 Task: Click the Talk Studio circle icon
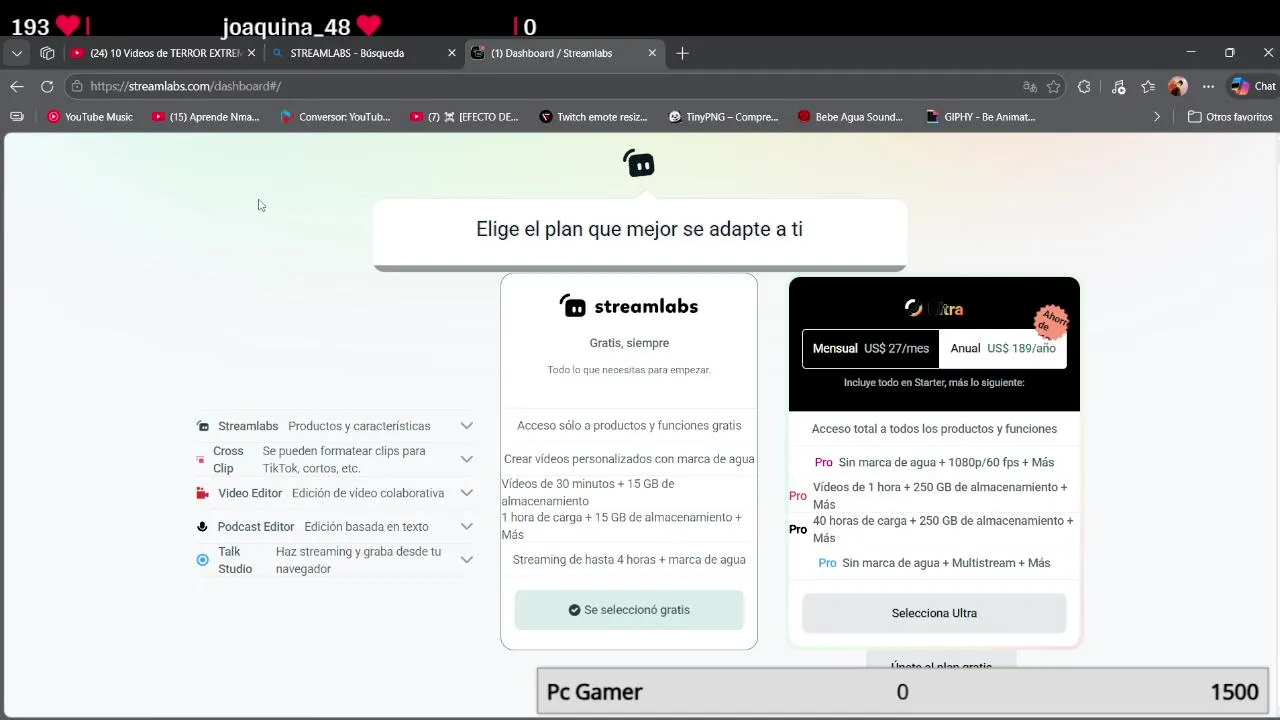203,560
